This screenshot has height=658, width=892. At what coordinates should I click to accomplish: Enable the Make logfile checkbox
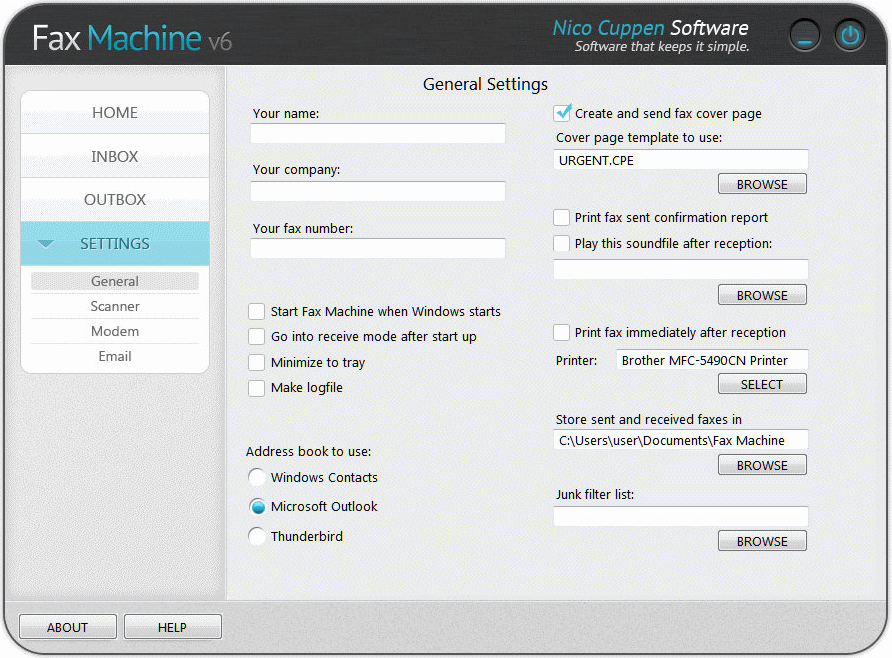[x=257, y=388]
